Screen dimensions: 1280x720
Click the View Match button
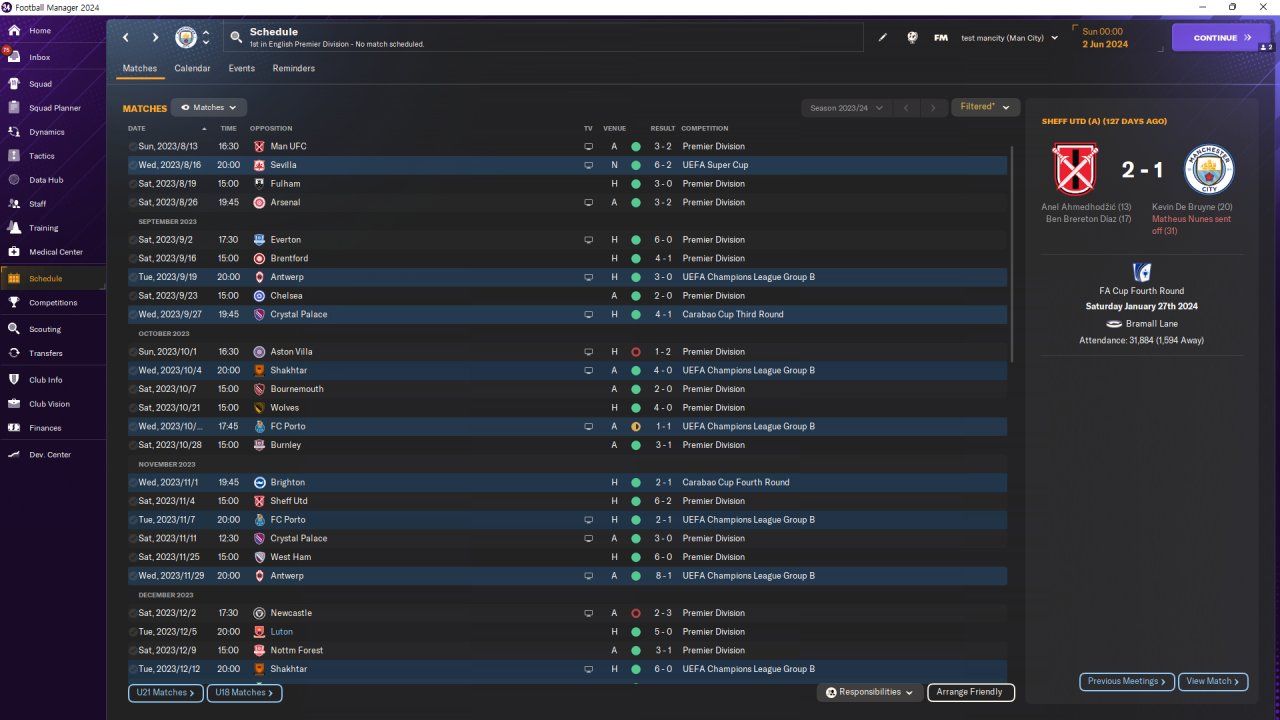[1213, 681]
